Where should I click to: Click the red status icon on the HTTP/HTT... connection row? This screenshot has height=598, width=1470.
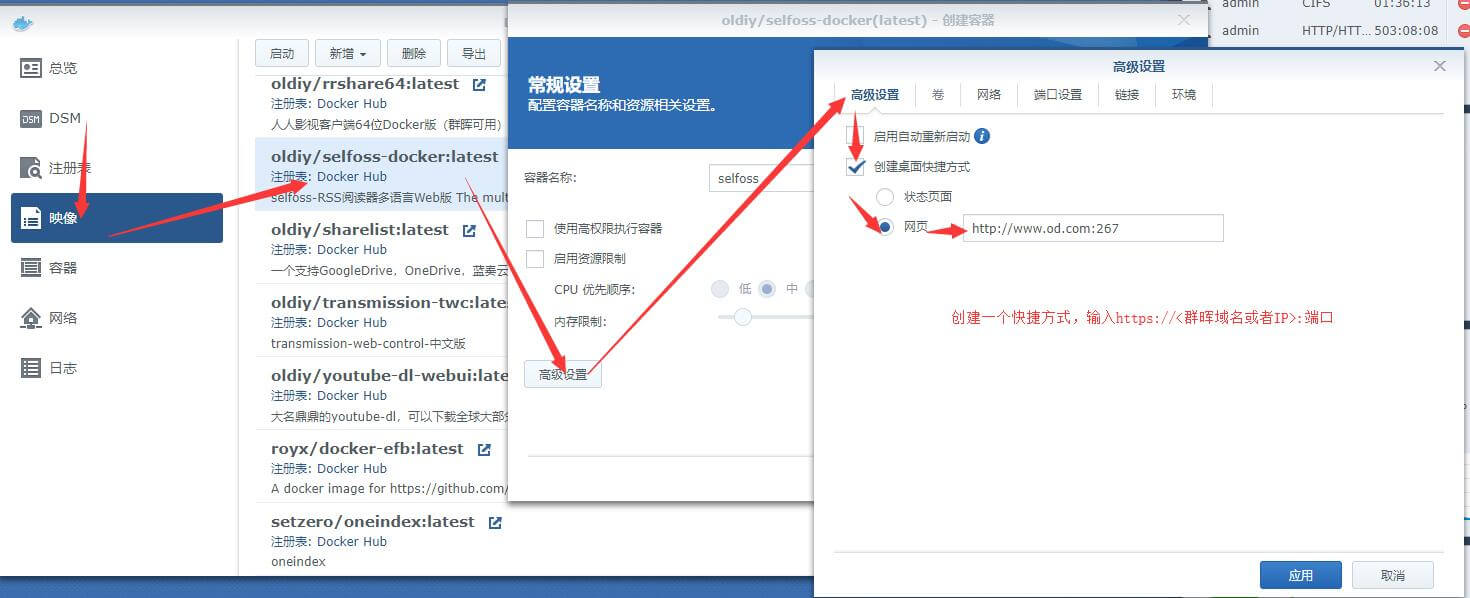click(x=1463, y=31)
